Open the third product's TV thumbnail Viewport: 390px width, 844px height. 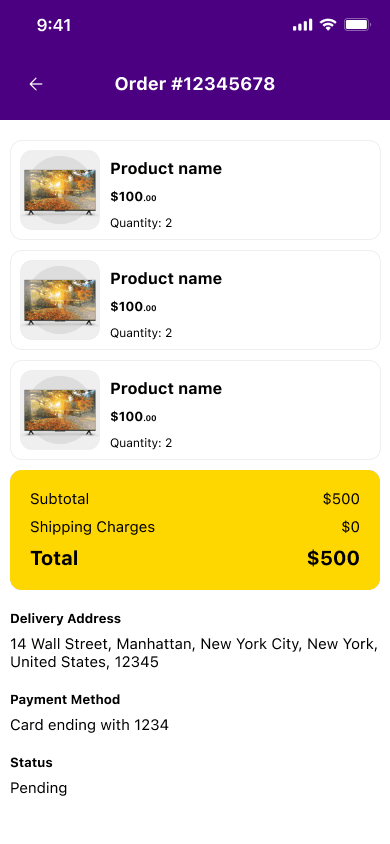pyautogui.click(x=60, y=410)
